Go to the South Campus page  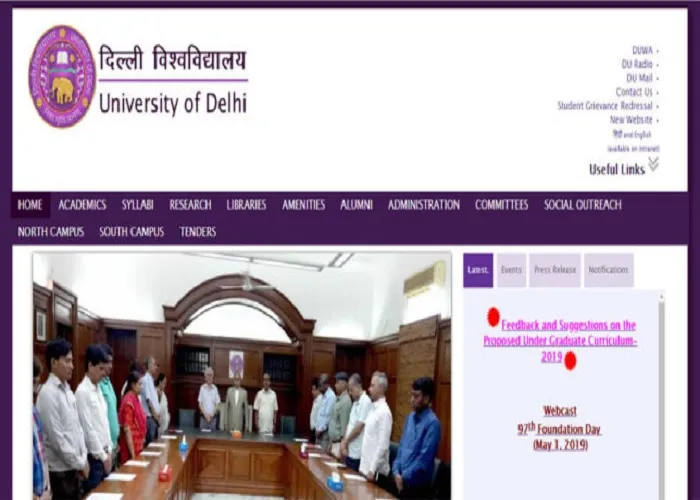click(x=132, y=232)
